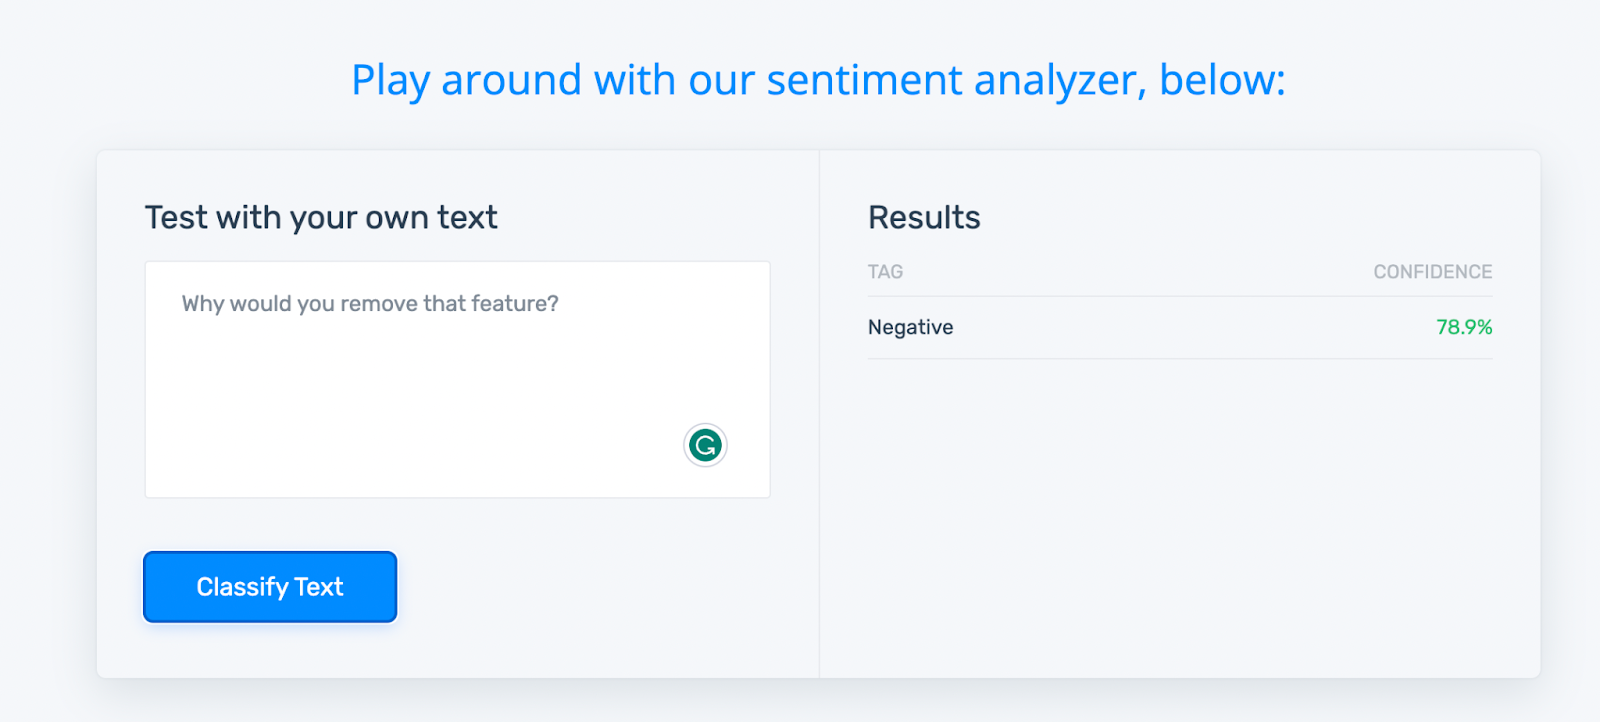The height and width of the screenshot is (722, 1600).
Task: Click the 'Play around with our sentiment analyzer' headline
Action: 818,80
